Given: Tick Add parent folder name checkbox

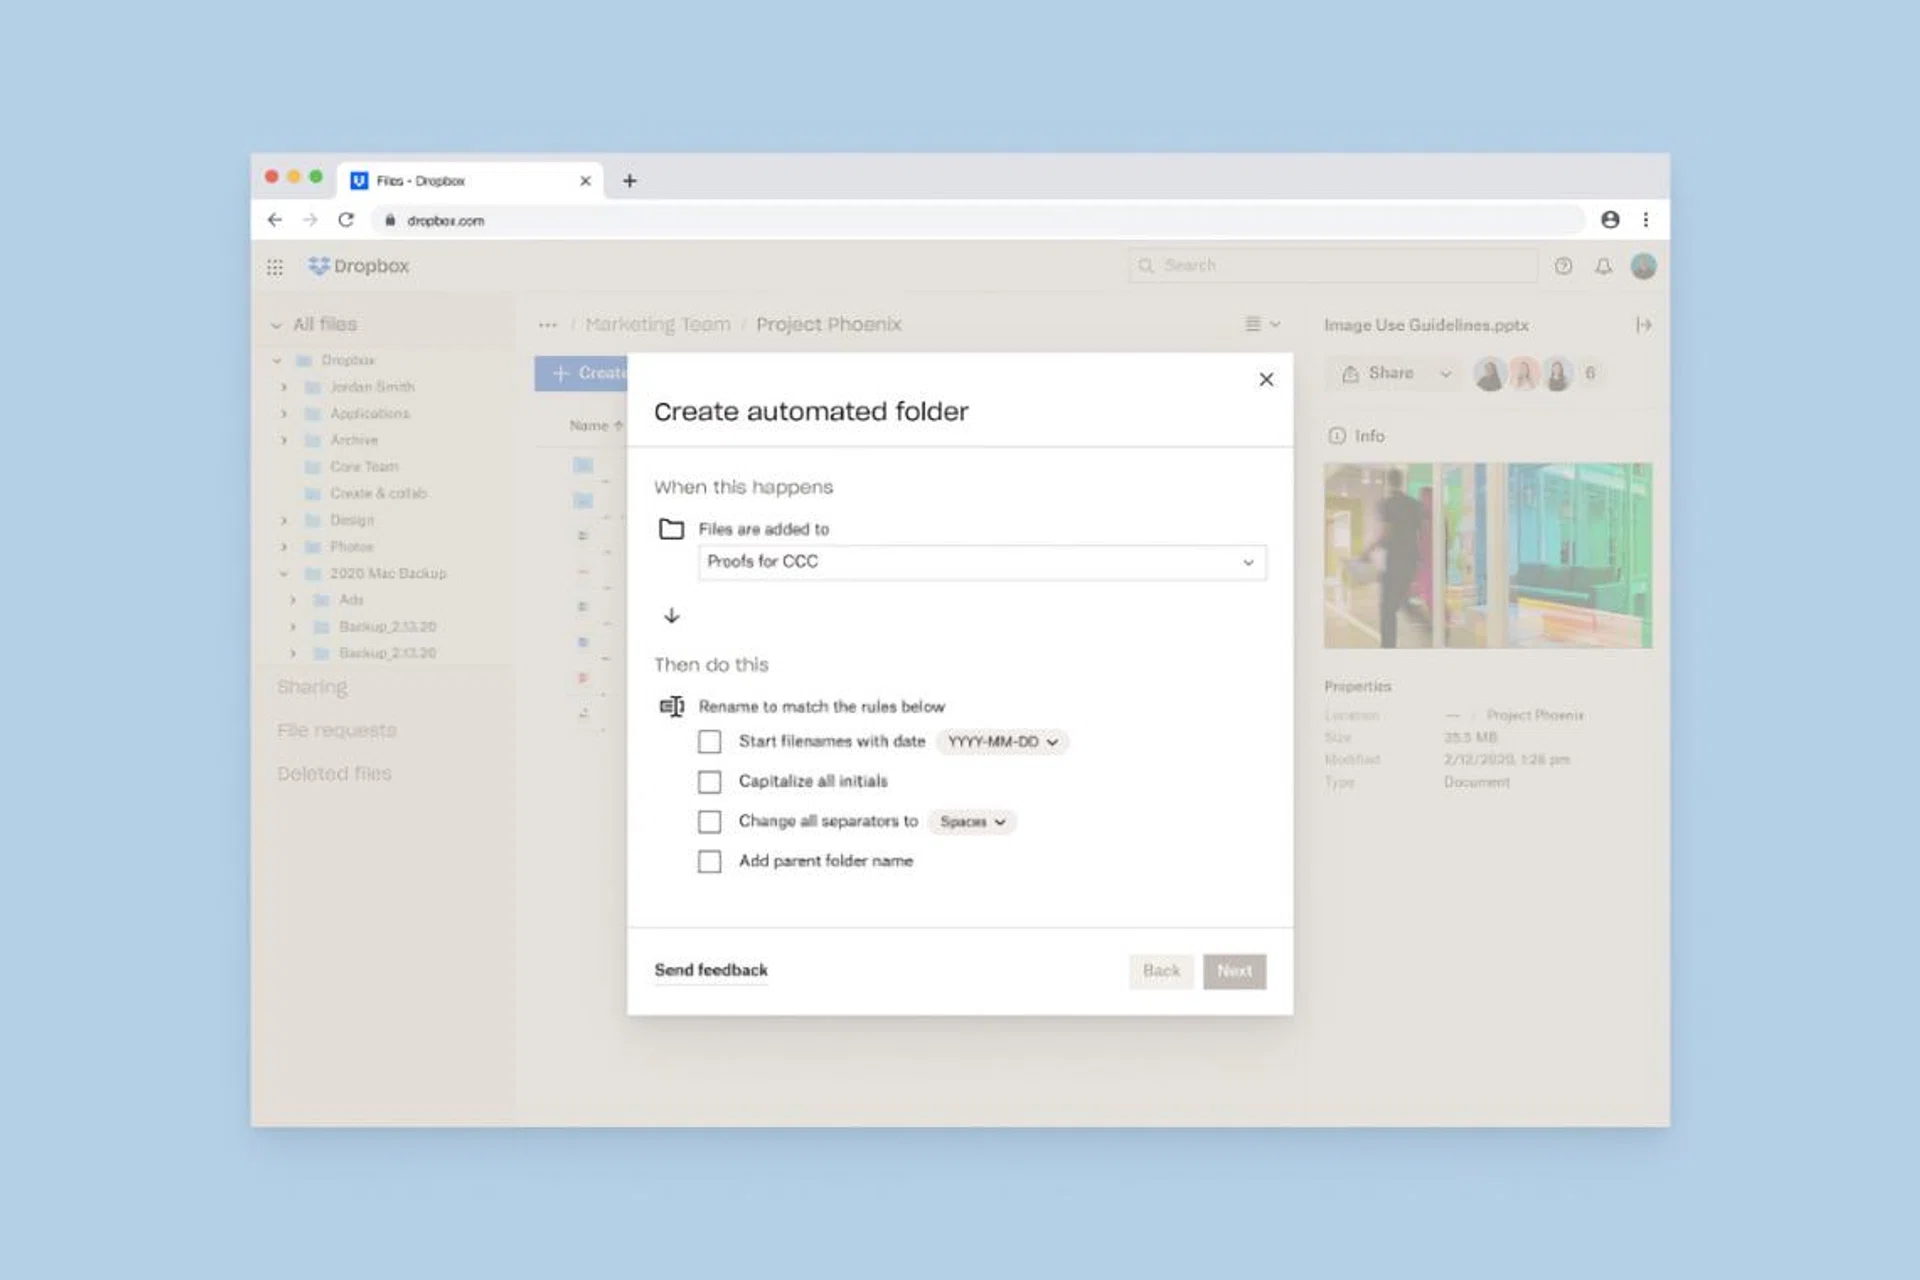Looking at the screenshot, I should [x=709, y=861].
